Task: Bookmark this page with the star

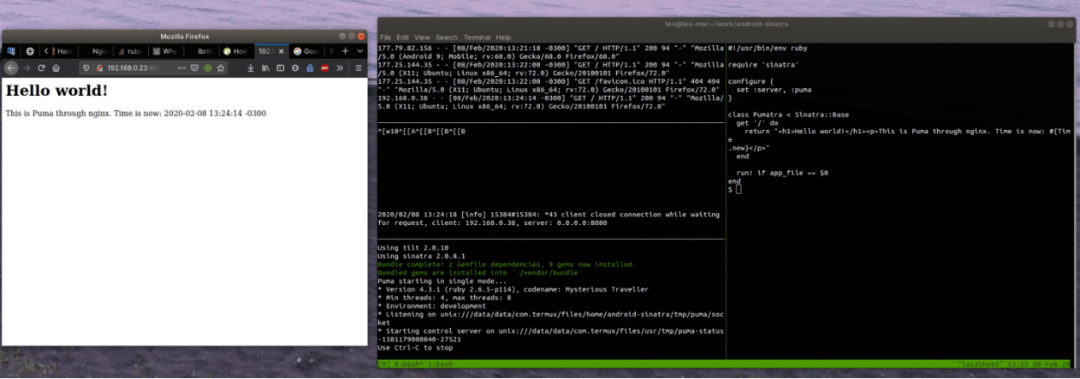Action: pyautogui.click(x=220, y=68)
